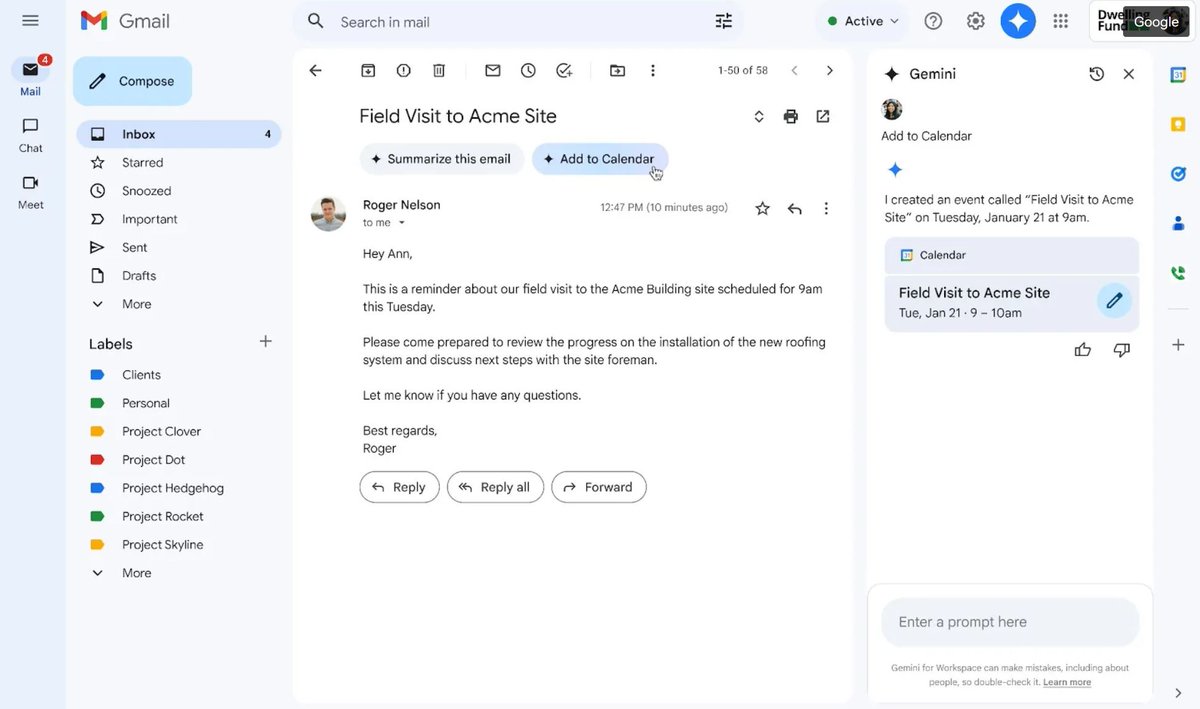Image resolution: width=1200 pixels, height=709 pixels.
Task: Give thumbs up to Gemini response
Action: (1082, 349)
